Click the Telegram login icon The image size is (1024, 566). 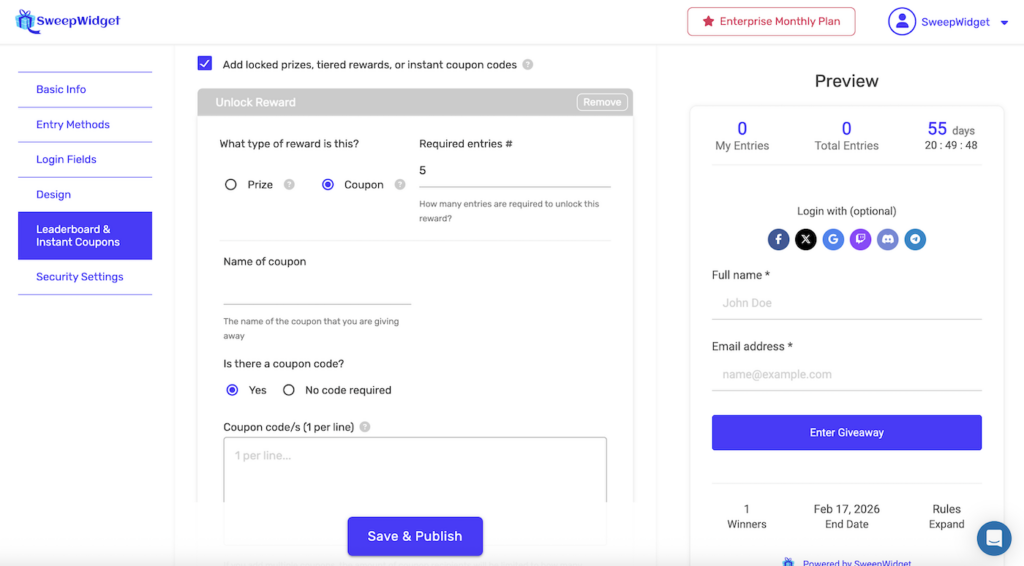tap(915, 240)
